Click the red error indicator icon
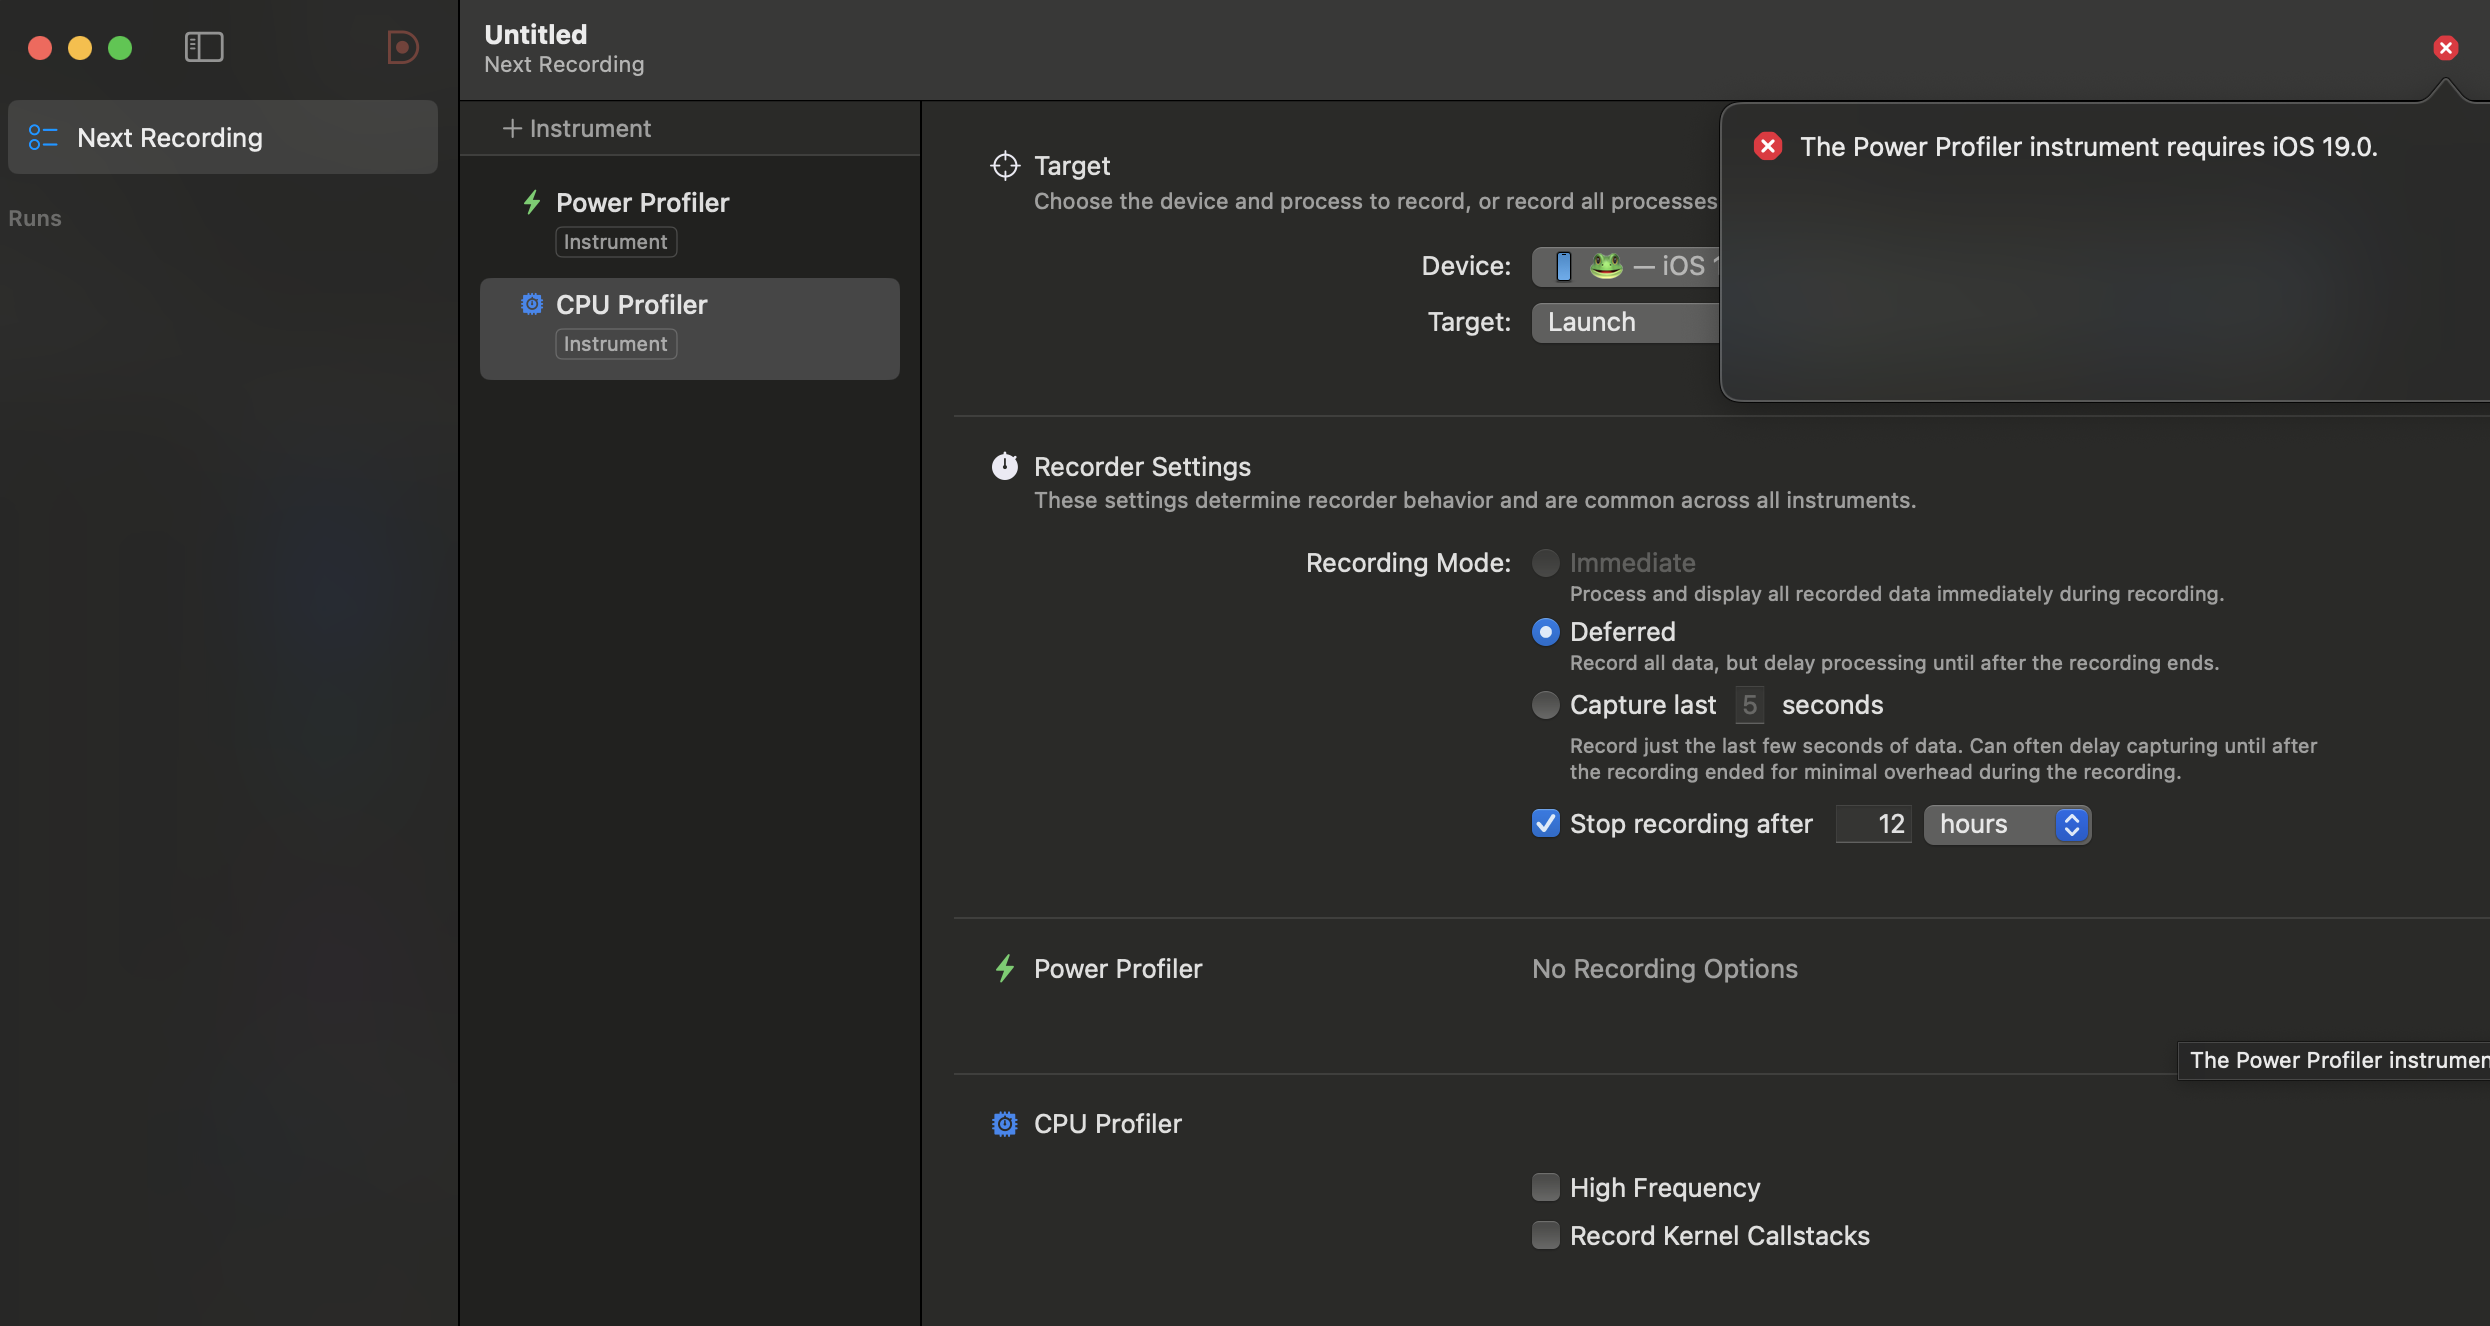The image size is (2490, 1326). tap(2445, 47)
